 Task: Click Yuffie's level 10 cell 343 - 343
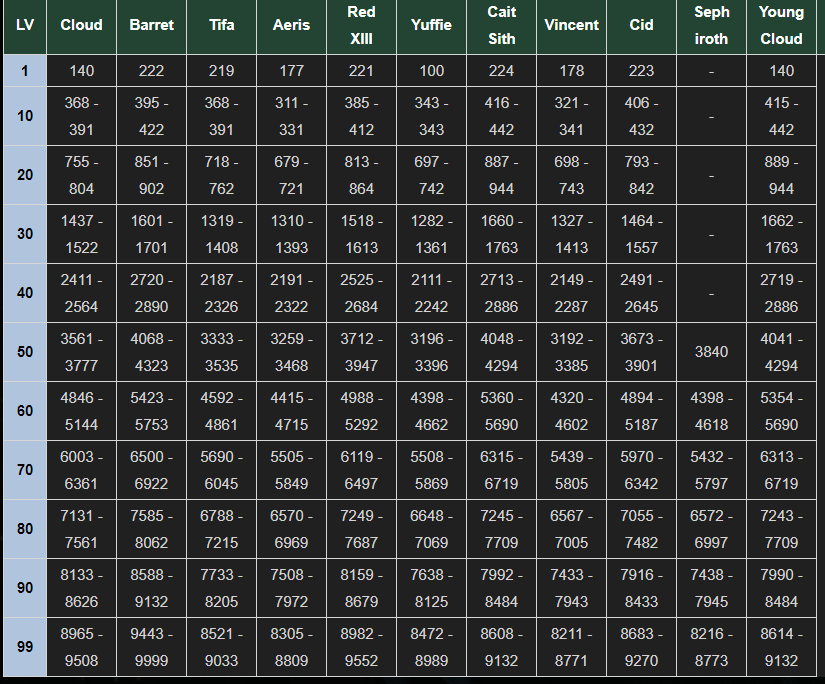431,116
